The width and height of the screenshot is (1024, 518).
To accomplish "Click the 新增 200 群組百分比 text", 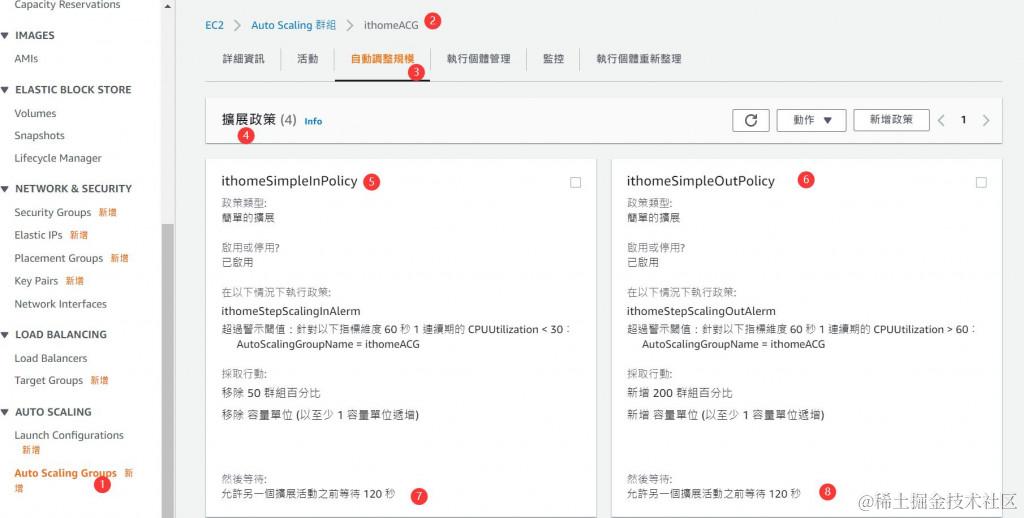I will (x=680, y=393).
